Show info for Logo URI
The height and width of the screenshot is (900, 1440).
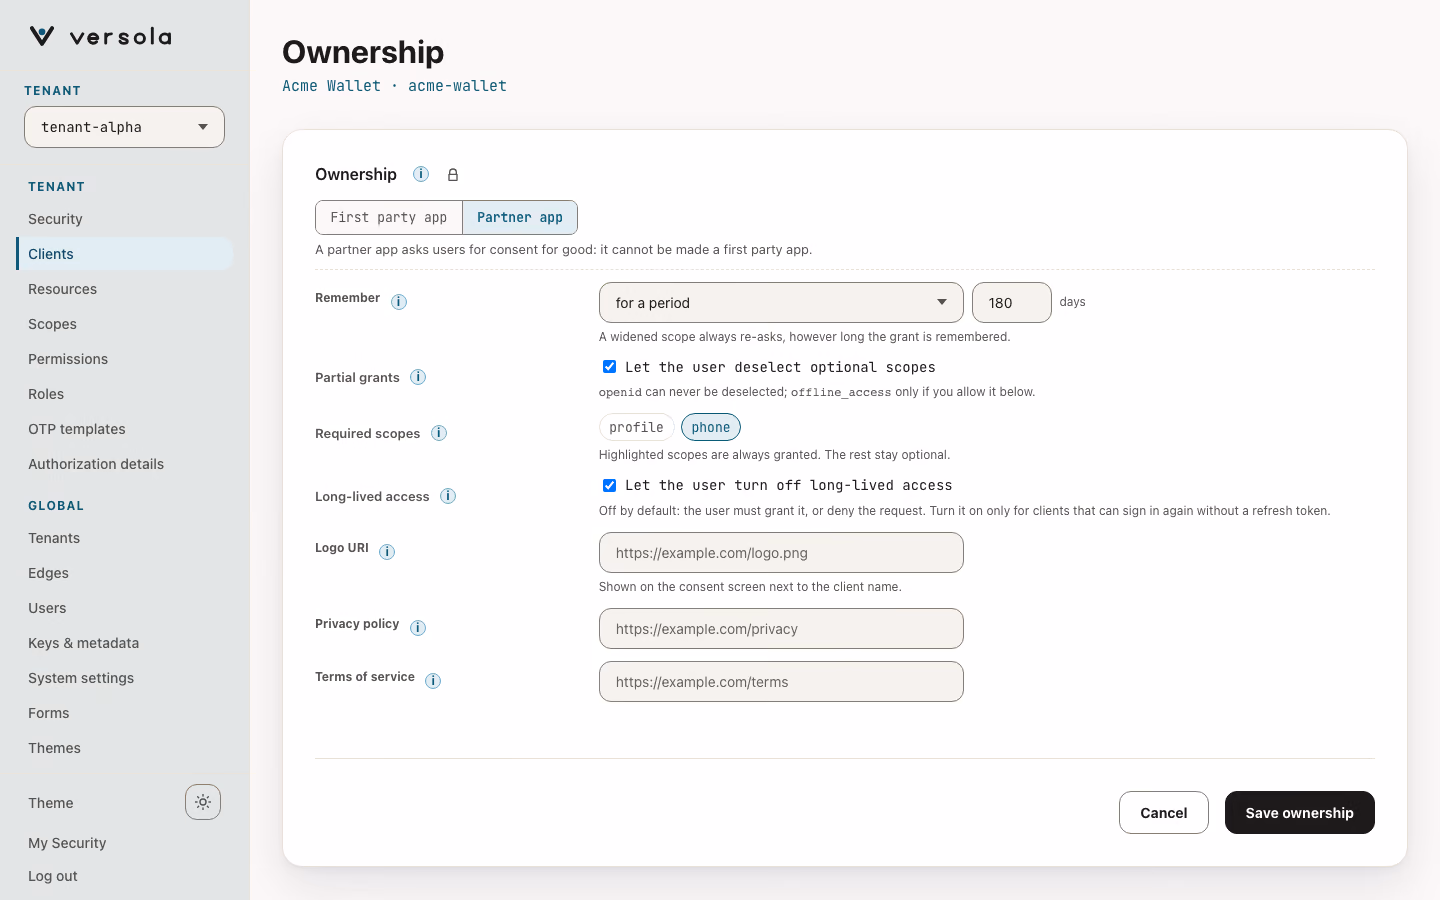point(387,552)
